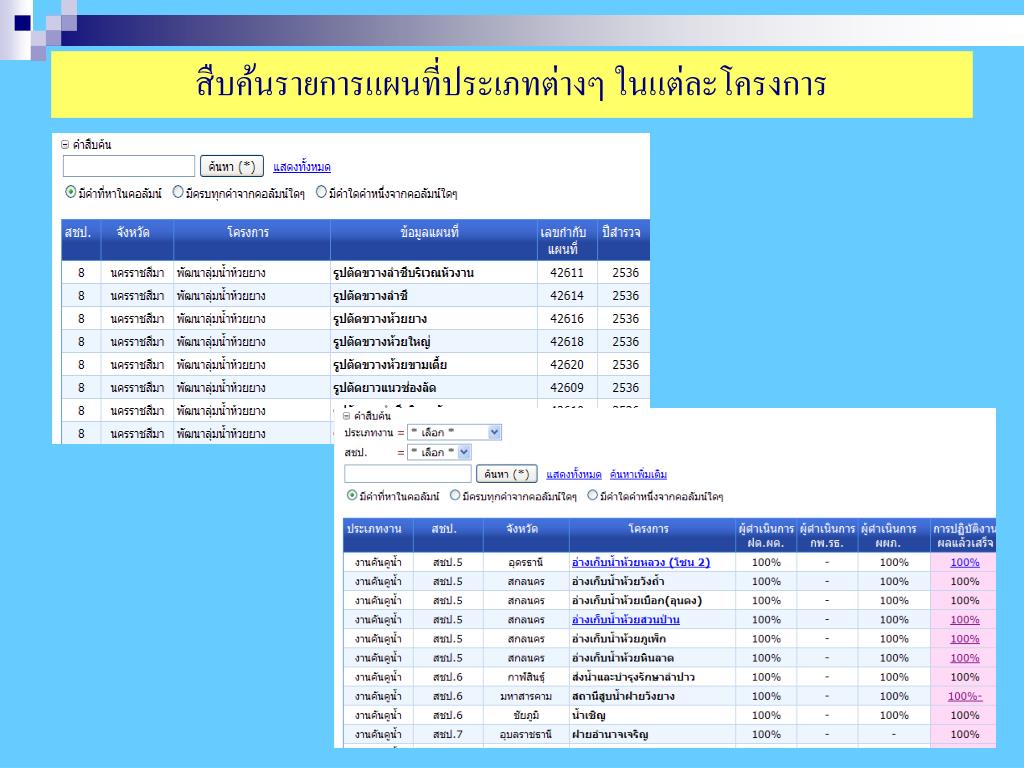Select มีครบทุกคำจากคอลัมน์ใดๆ radio in the lower progress panel
Screen dimensions: 1024x768
pyautogui.click(x=455, y=496)
